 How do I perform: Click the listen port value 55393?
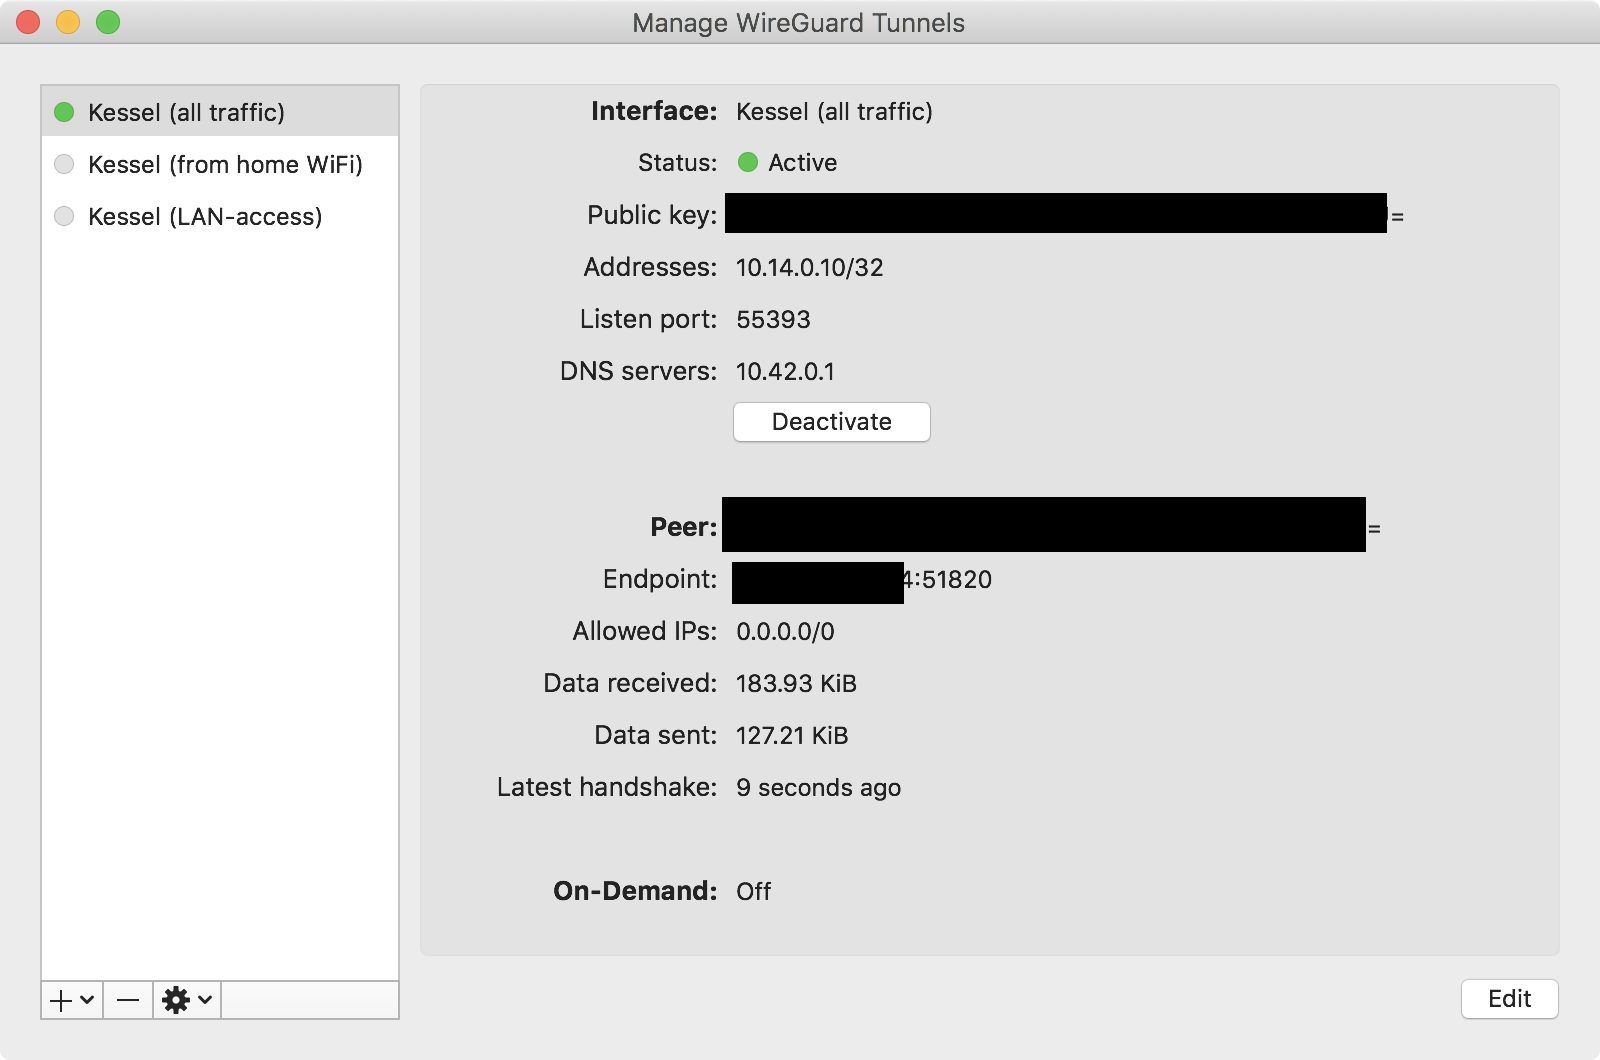(x=773, y=320)
